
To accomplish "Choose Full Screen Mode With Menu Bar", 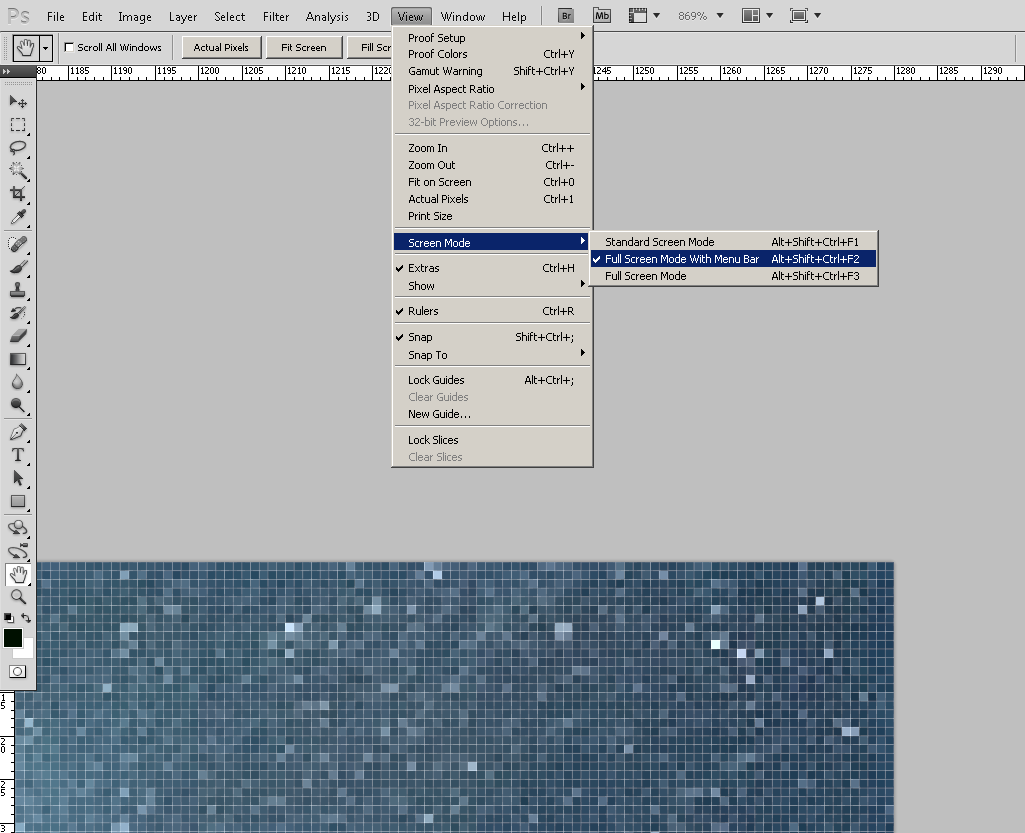I will pyautogui.click(x=733, y=259).
